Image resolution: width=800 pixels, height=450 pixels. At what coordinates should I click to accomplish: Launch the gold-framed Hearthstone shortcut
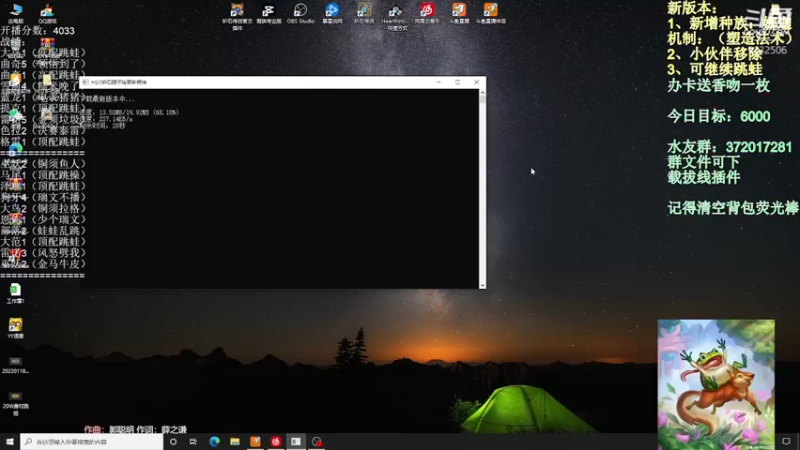point(364,13)
